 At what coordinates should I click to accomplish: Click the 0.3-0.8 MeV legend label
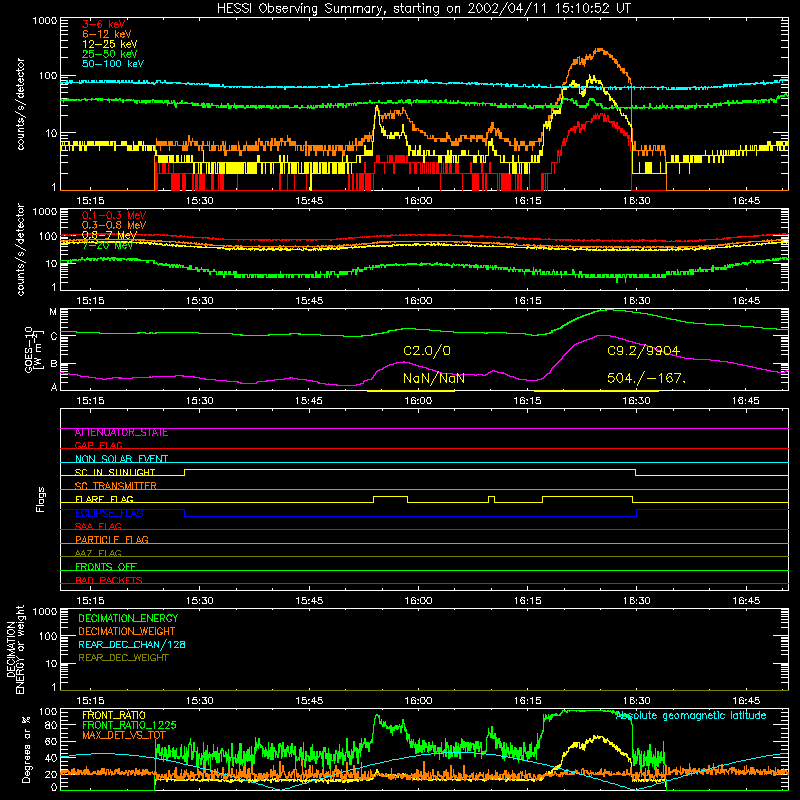114,225
